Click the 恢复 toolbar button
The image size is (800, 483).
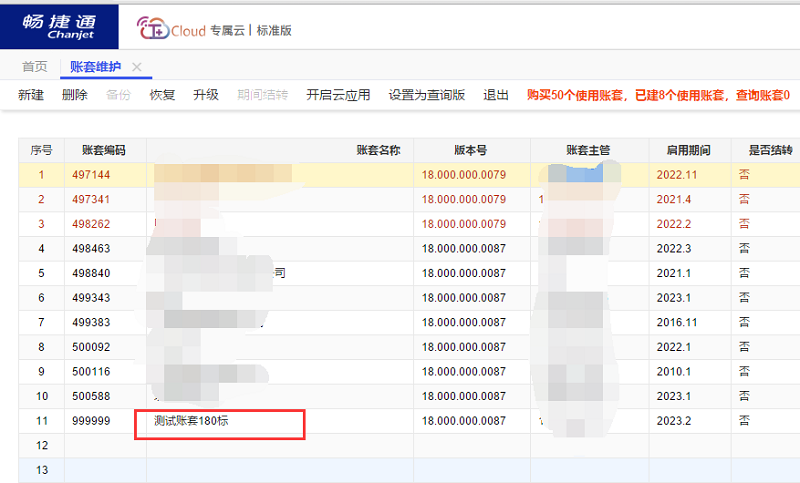click(x=162, y=95)
